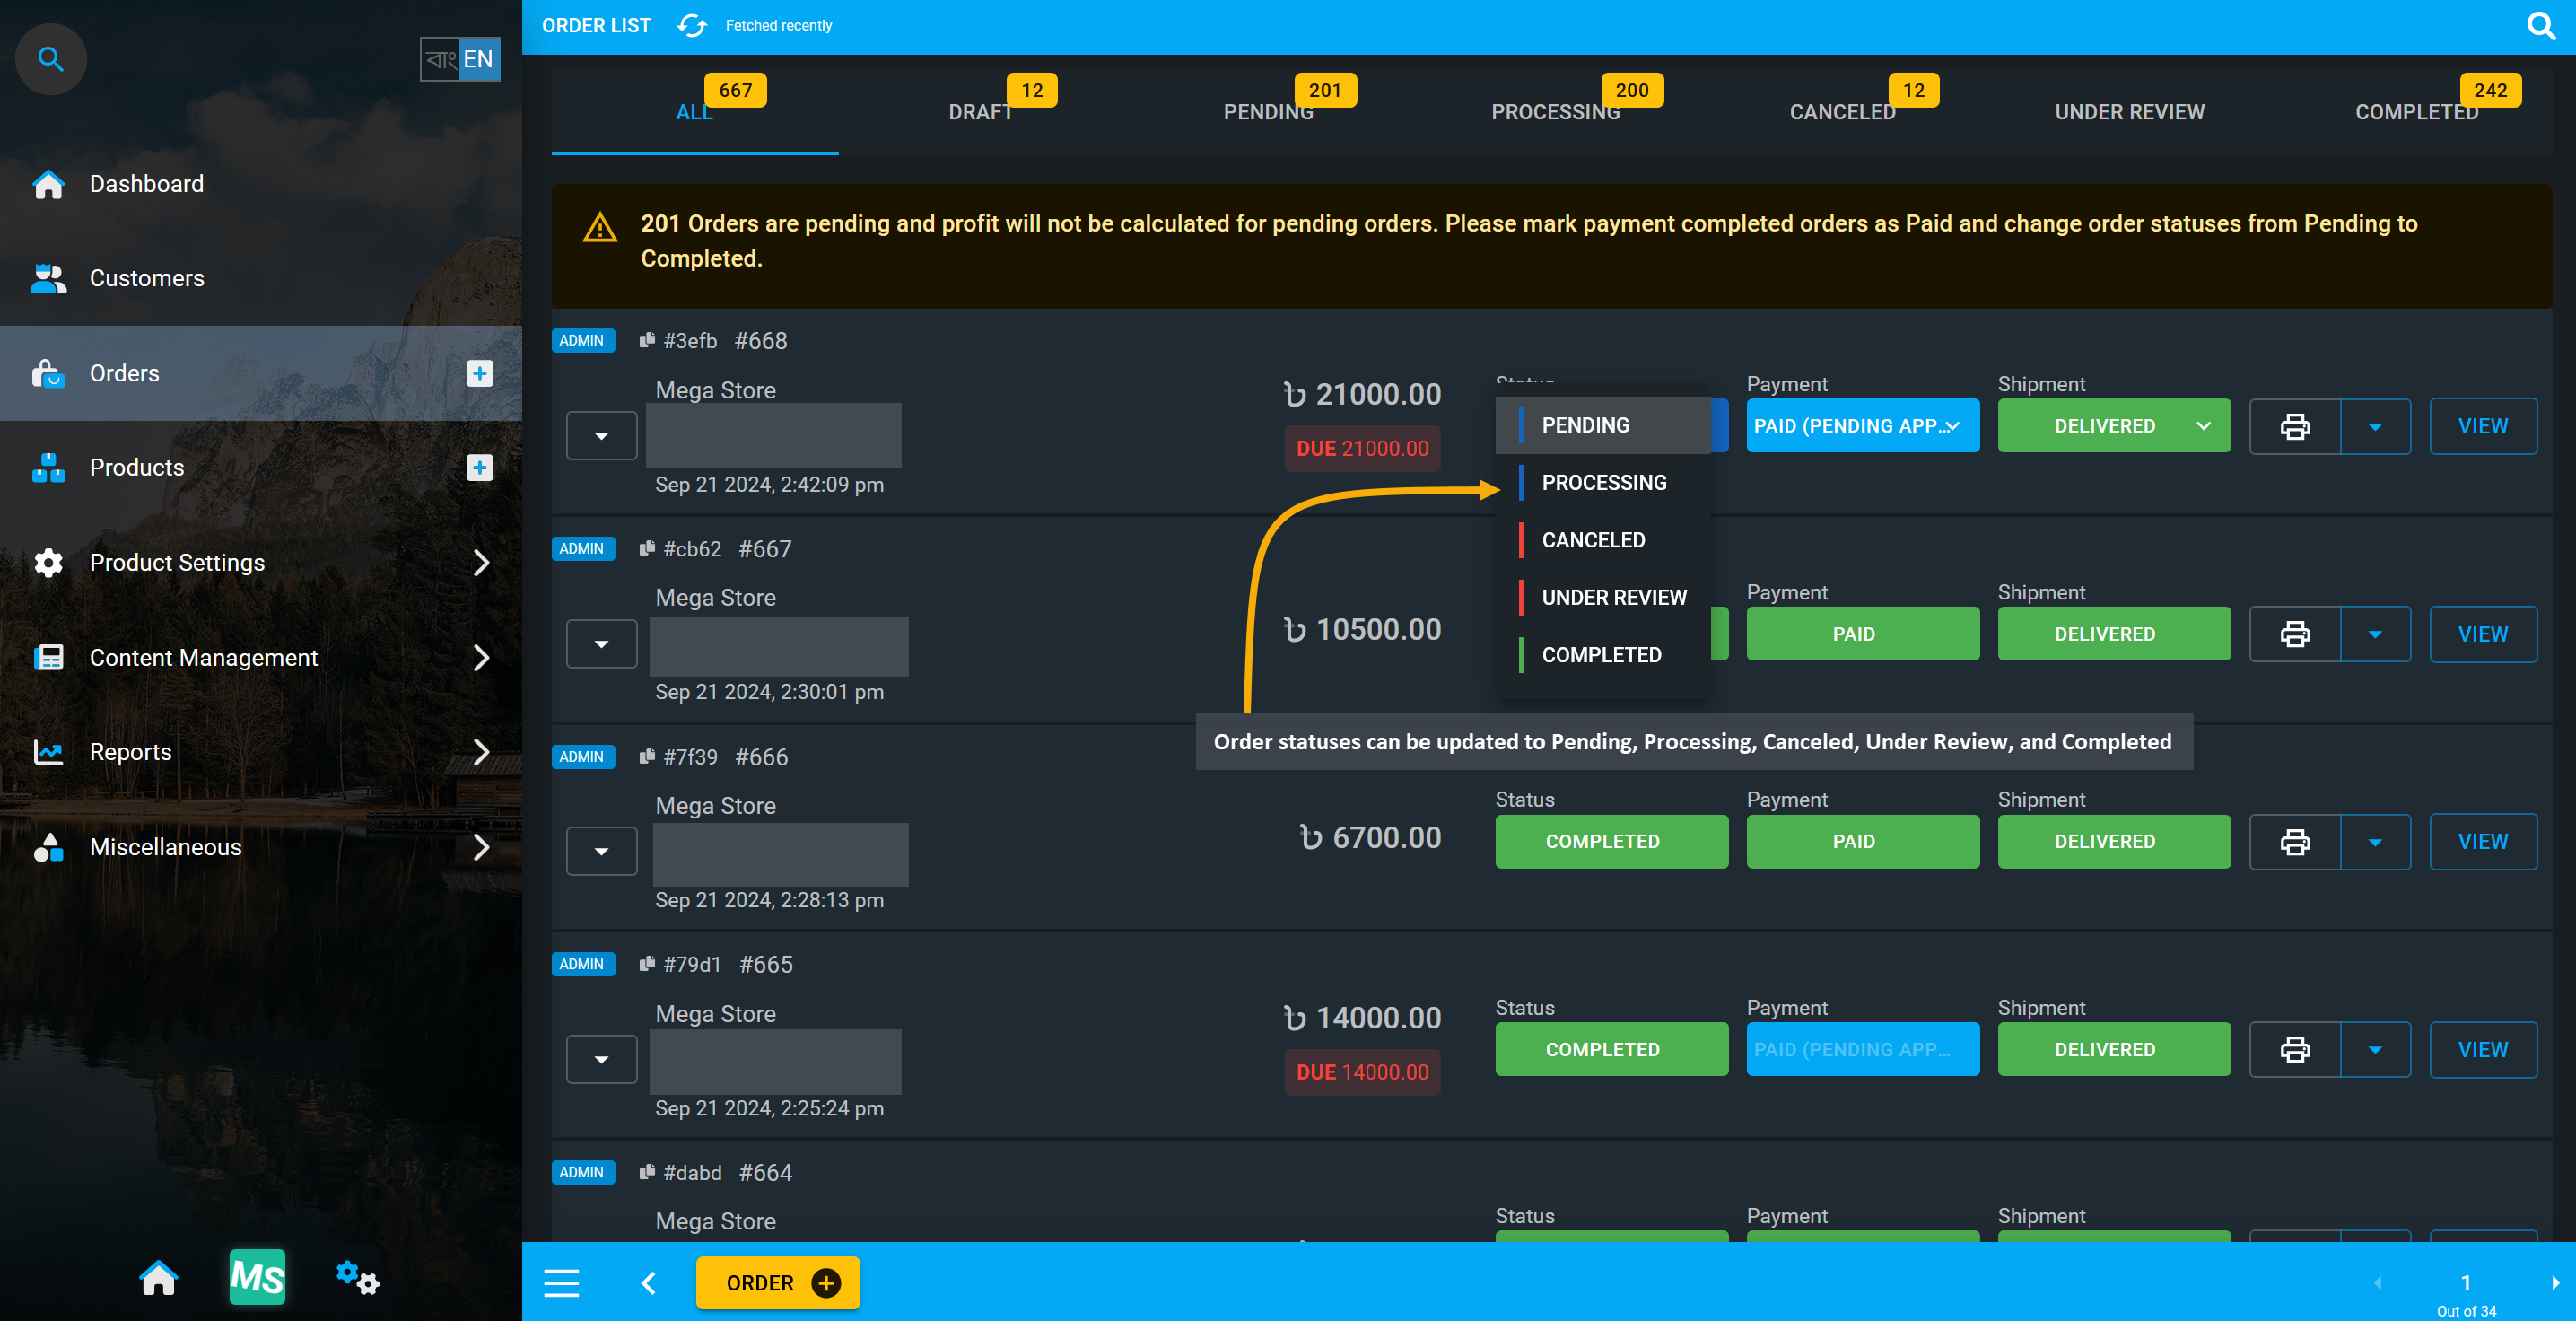Select the COMPLETED tab filter
Viewport: 2576px width, 1321px height.
(x=2416, y=113)
